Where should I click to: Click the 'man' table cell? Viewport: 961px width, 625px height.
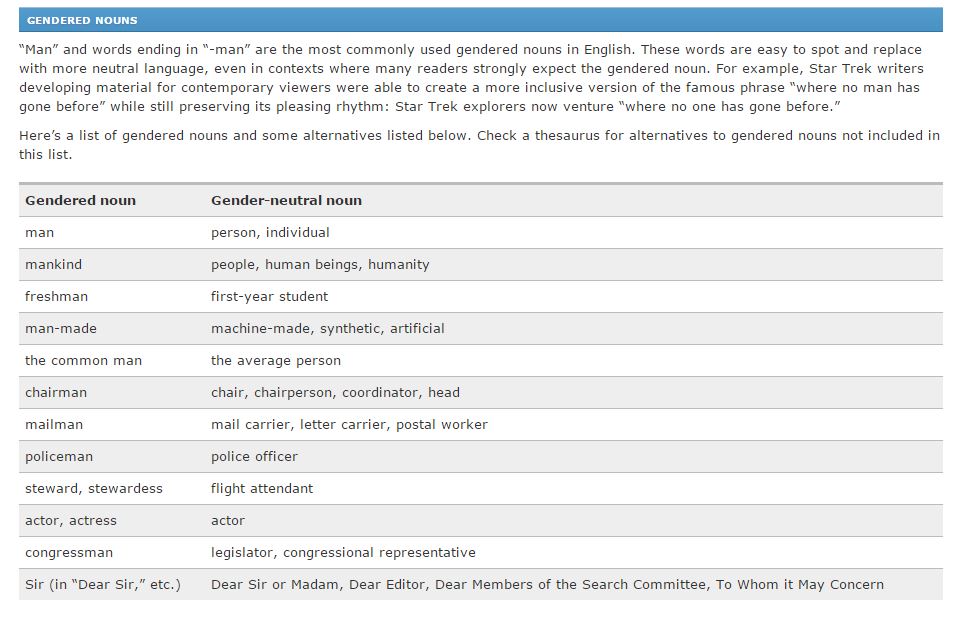point(39,233)
